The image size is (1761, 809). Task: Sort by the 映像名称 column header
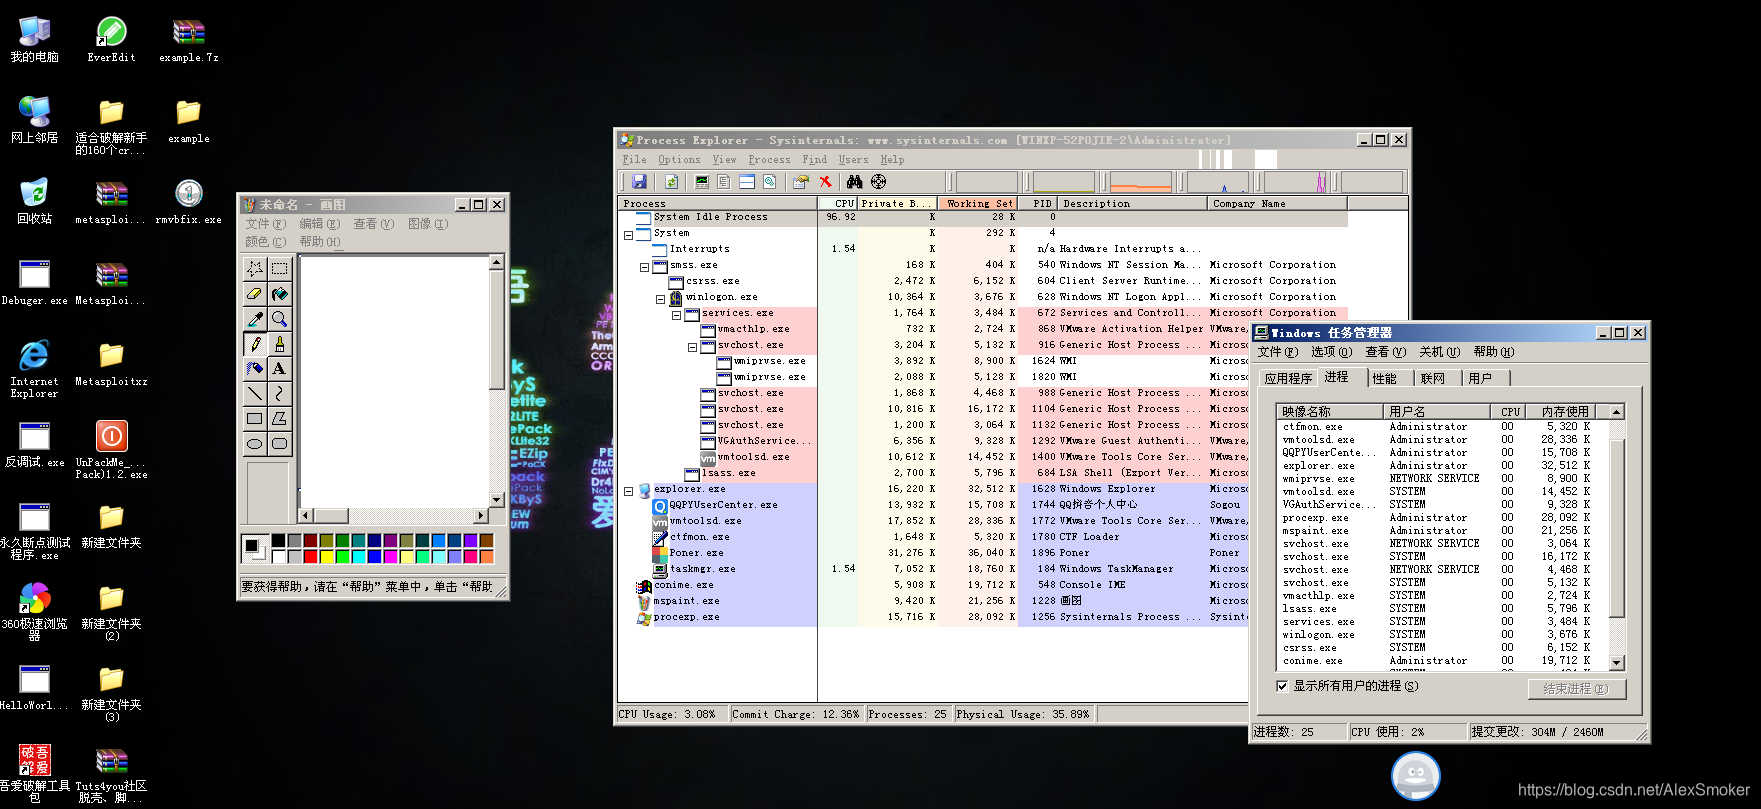1329,411
